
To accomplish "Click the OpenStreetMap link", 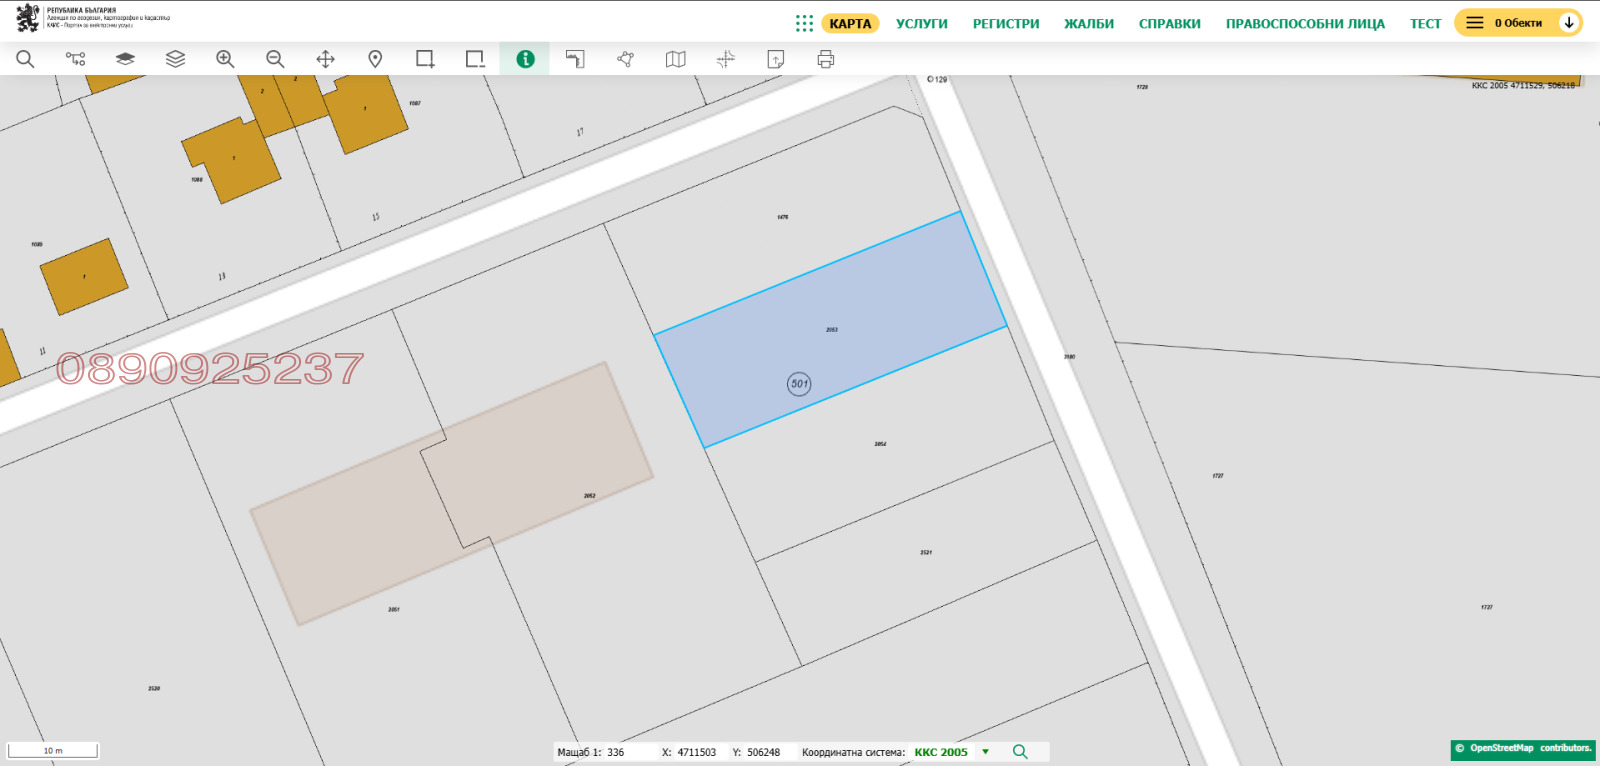I will 1501,748.
